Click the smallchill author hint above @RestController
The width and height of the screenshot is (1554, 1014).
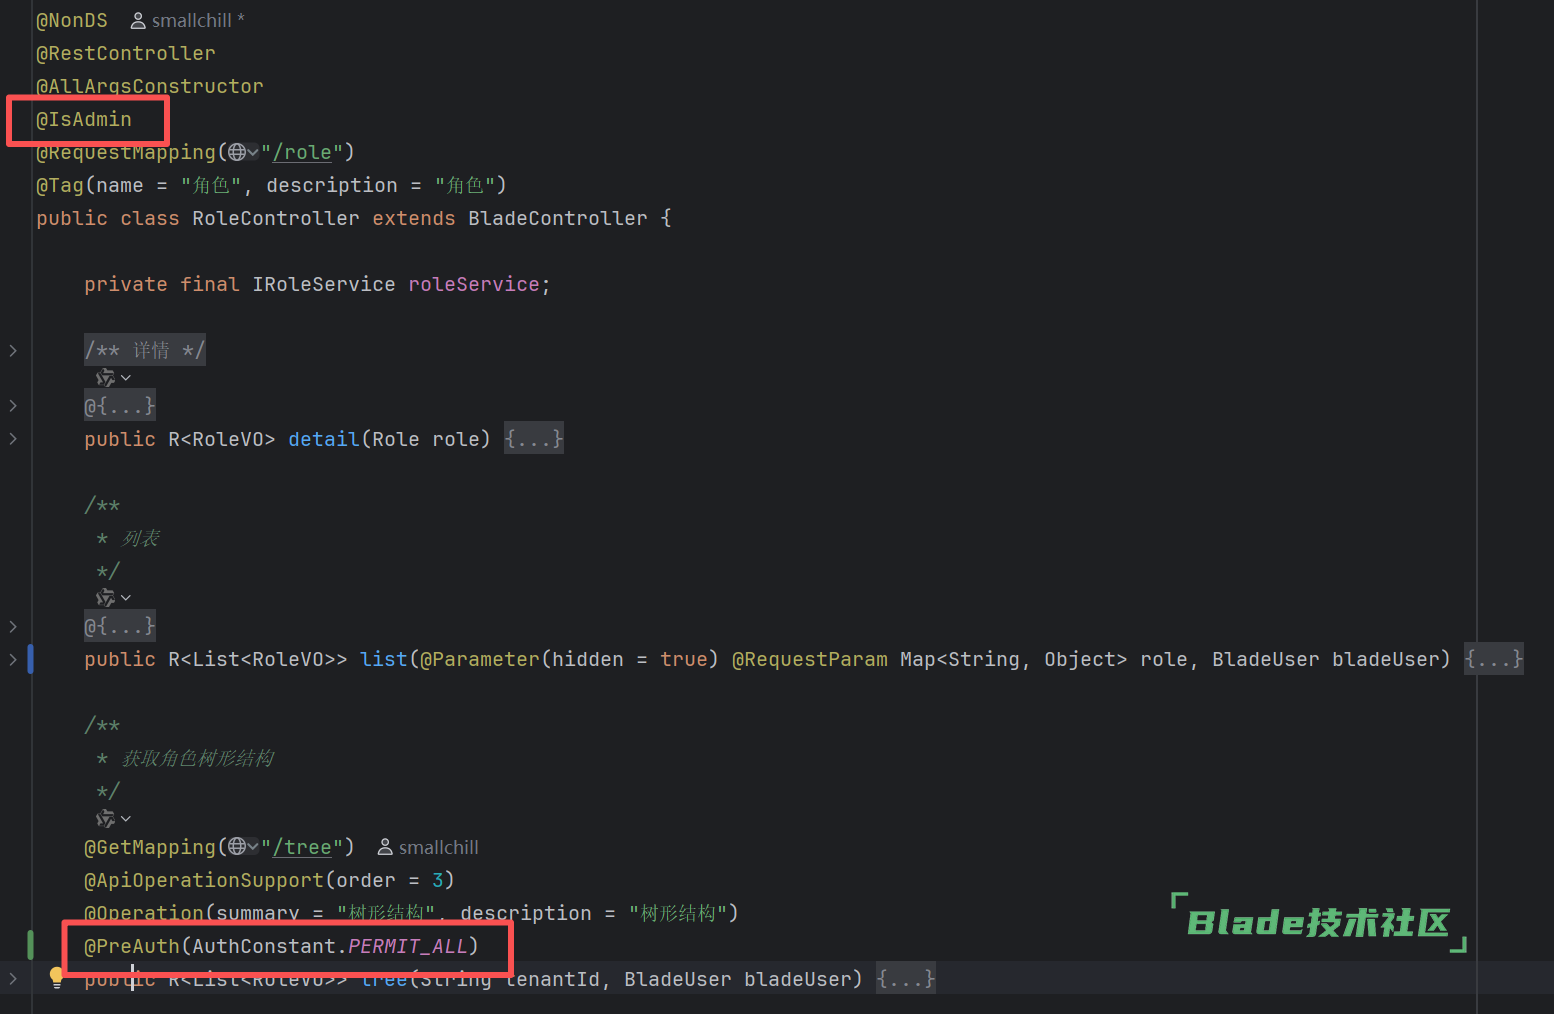(x=188, y=20)
